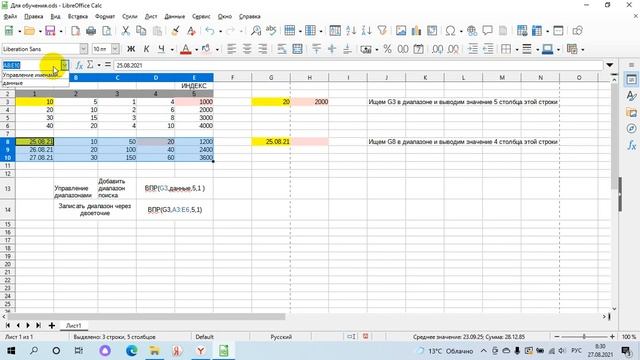
Task: Click the Sum sigma icon
Action: (x=90, y=65)
